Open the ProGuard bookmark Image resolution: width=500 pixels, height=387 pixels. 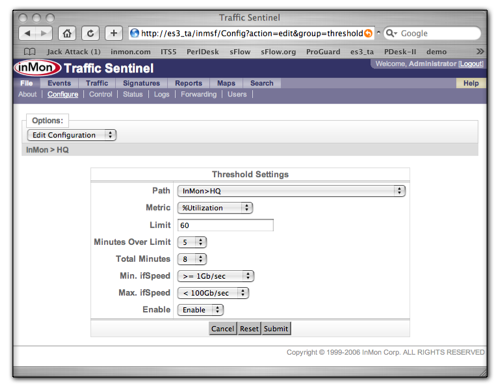click(323, 52)
